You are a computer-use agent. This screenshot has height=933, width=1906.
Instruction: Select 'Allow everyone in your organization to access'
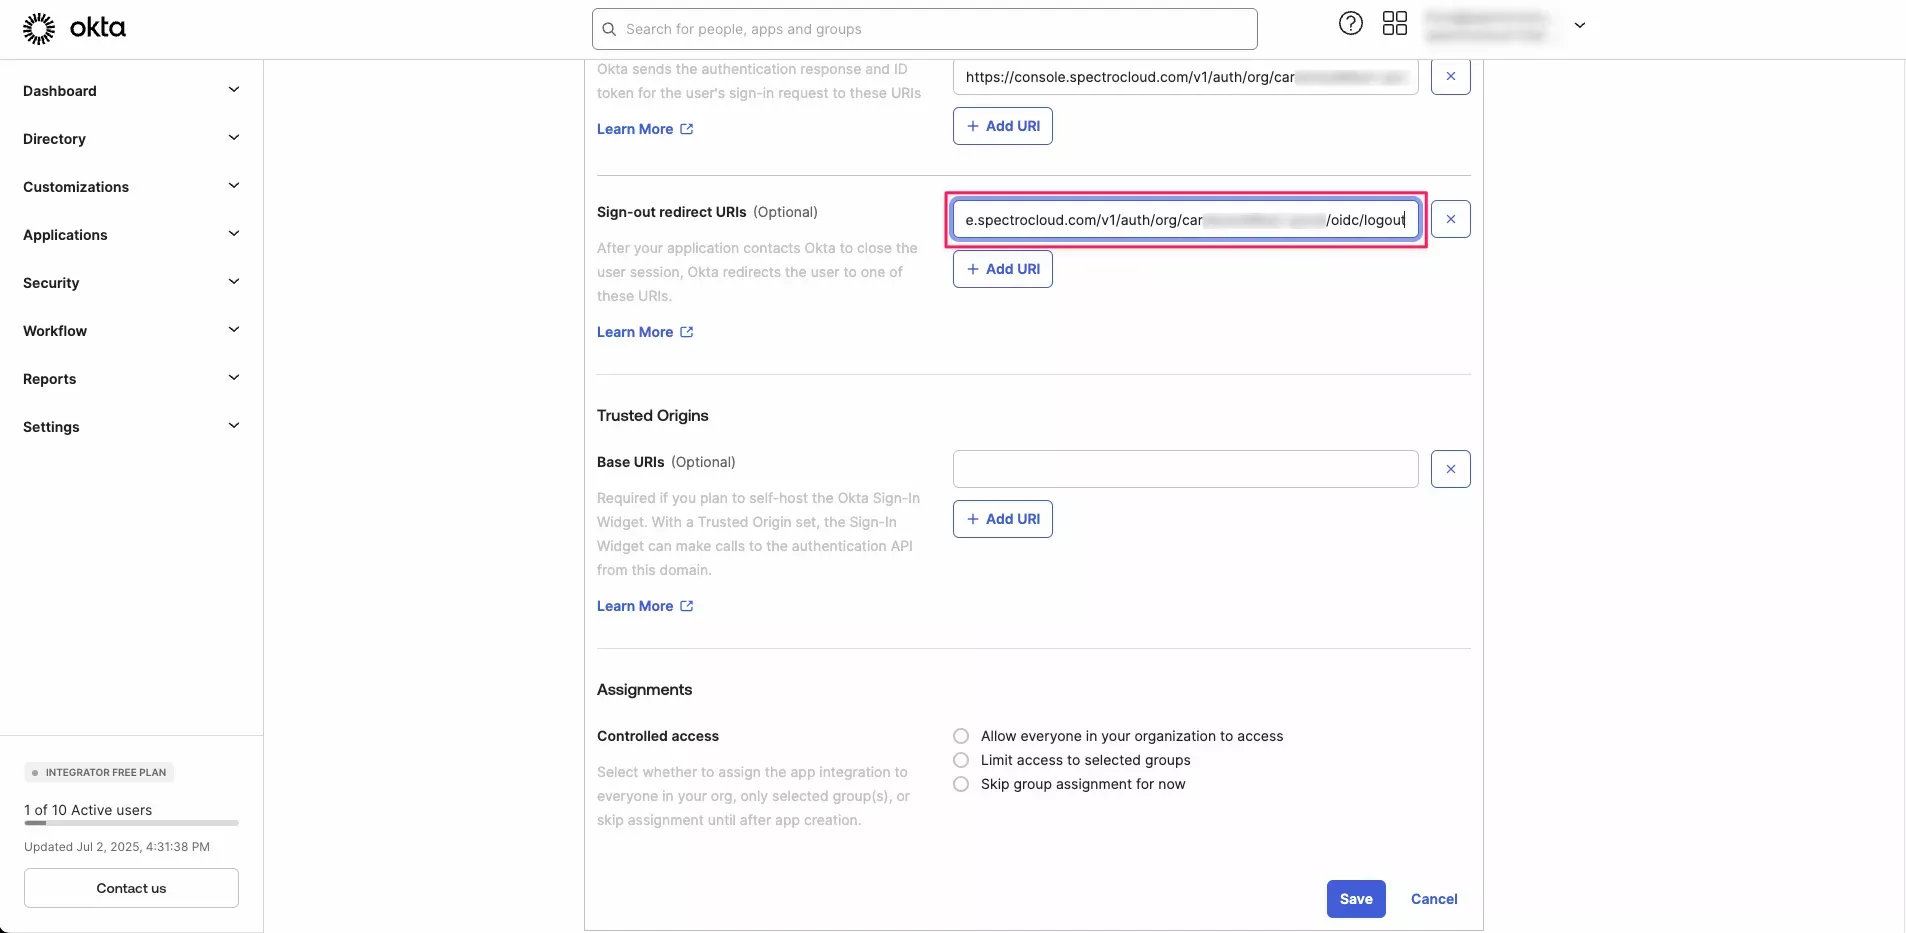click(x=961, y=736)
